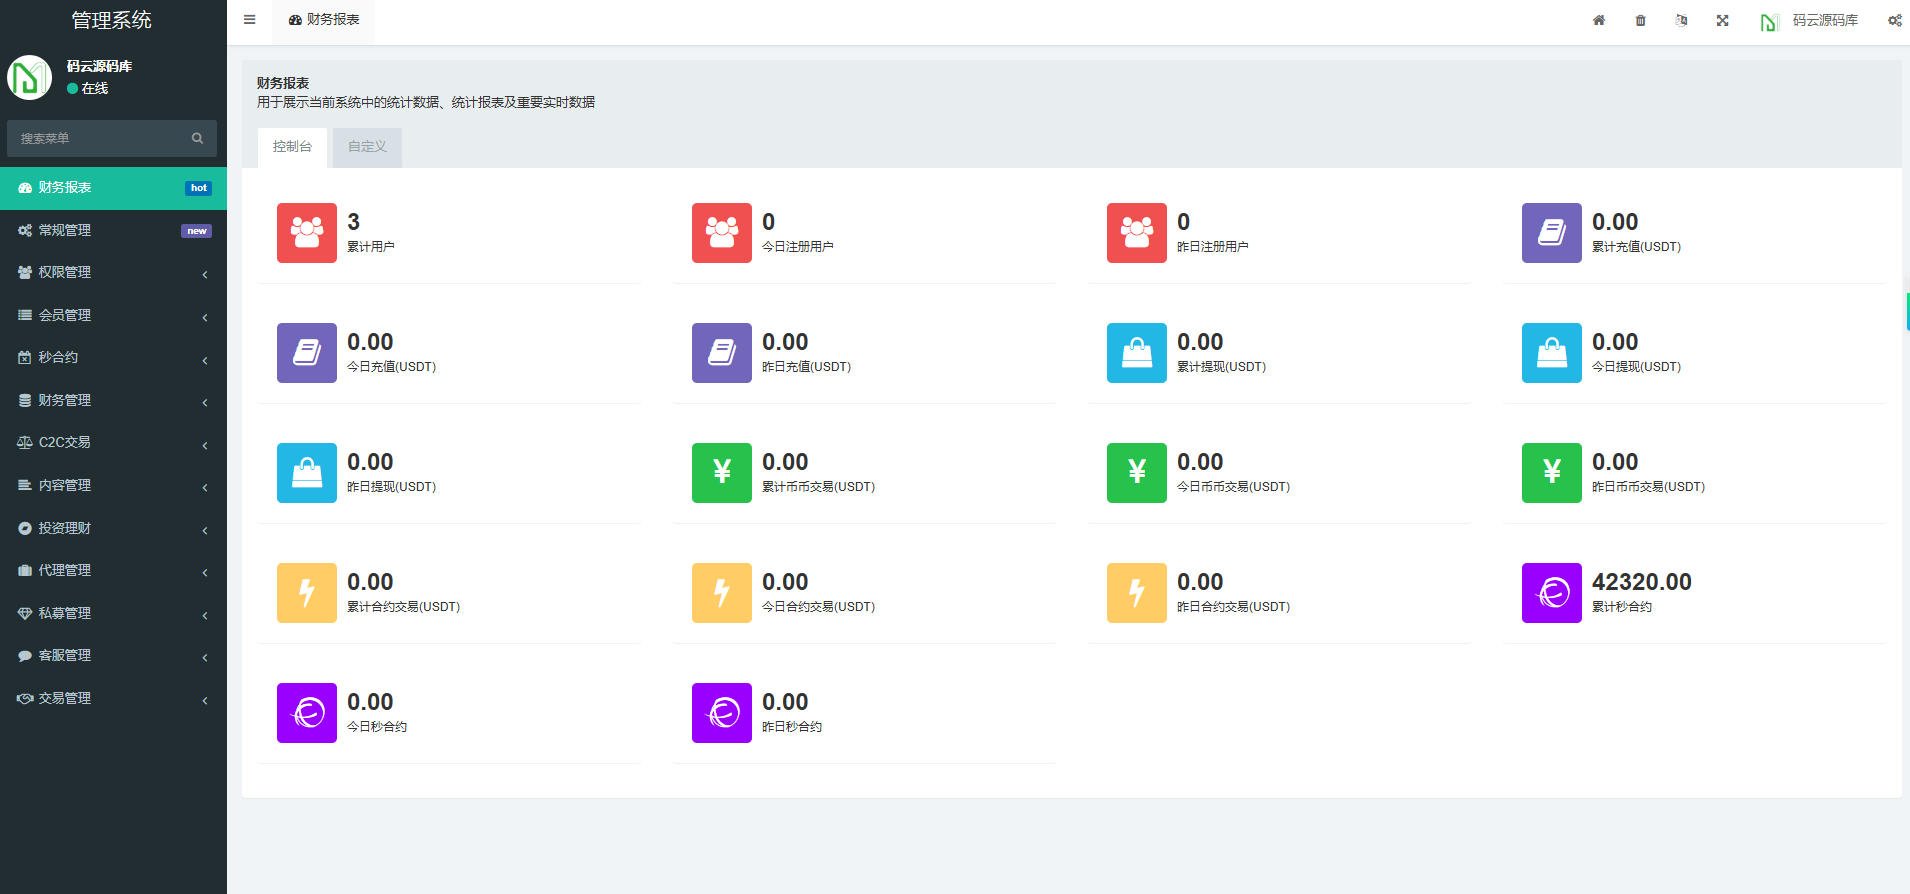Click the home icon in top bar
This screenshot has height=894, width=1910.
(x=1599, y=20)
